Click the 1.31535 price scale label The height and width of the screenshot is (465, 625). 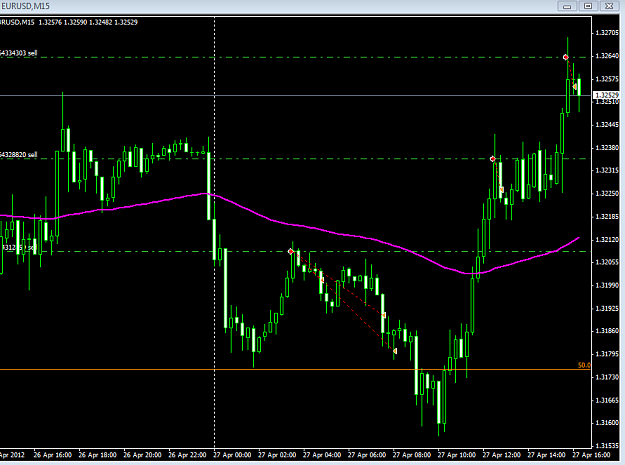[x=607, y=445]
